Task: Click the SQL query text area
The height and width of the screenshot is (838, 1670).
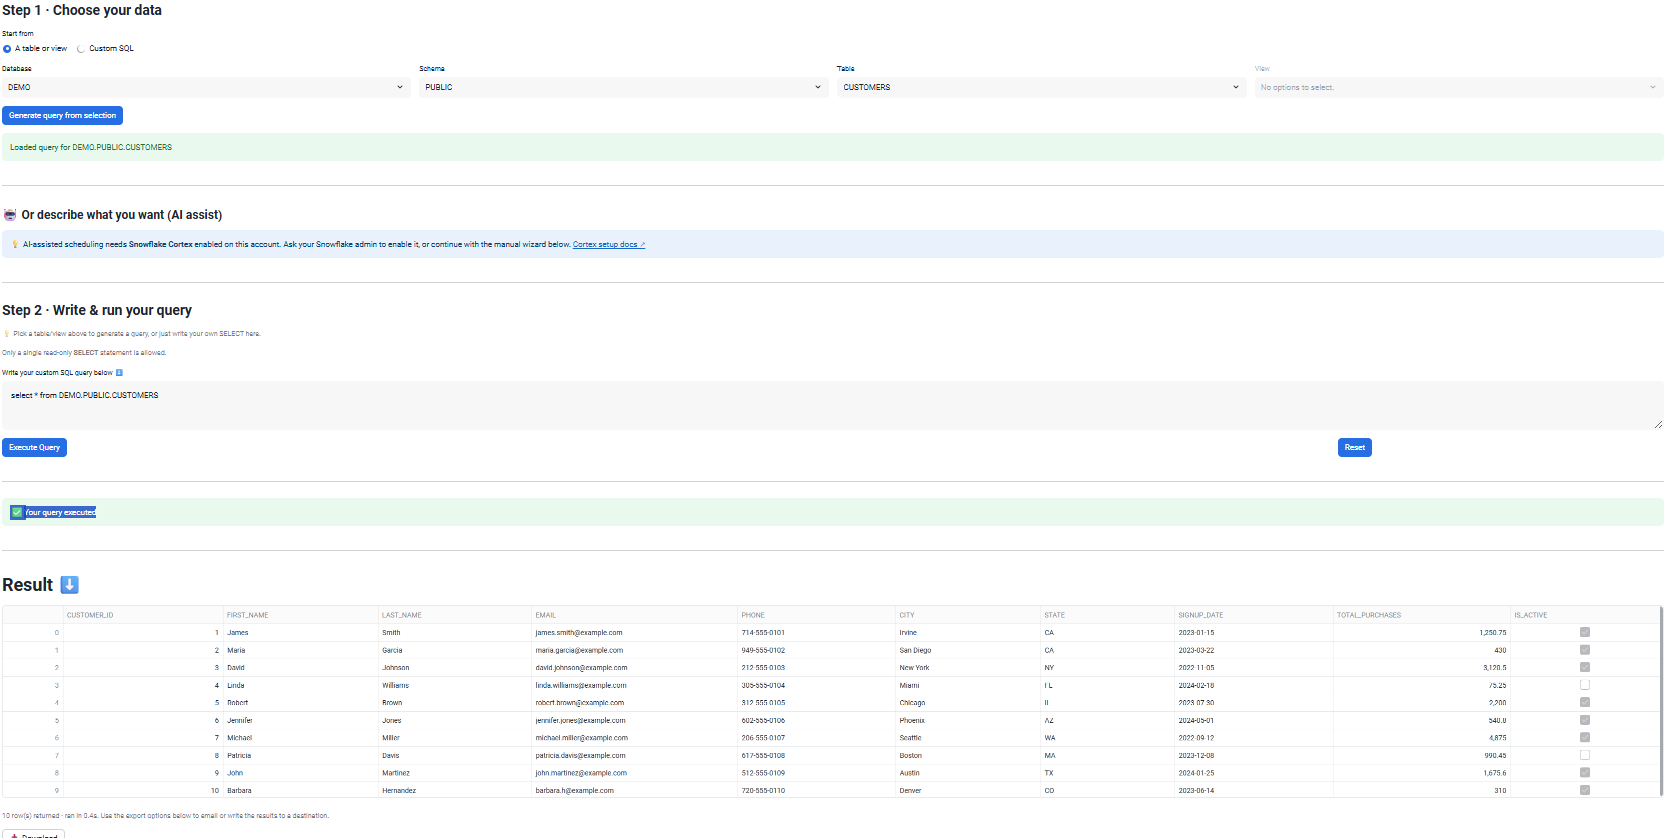Action: tap(833, 405)
